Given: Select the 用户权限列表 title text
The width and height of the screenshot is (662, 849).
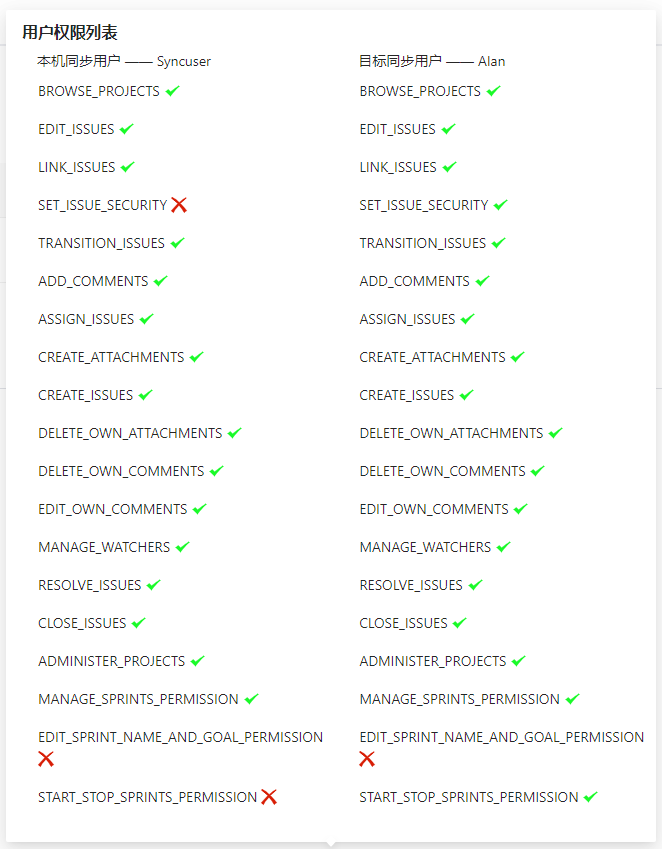Looking at the screenshot, I should [70, 33].
